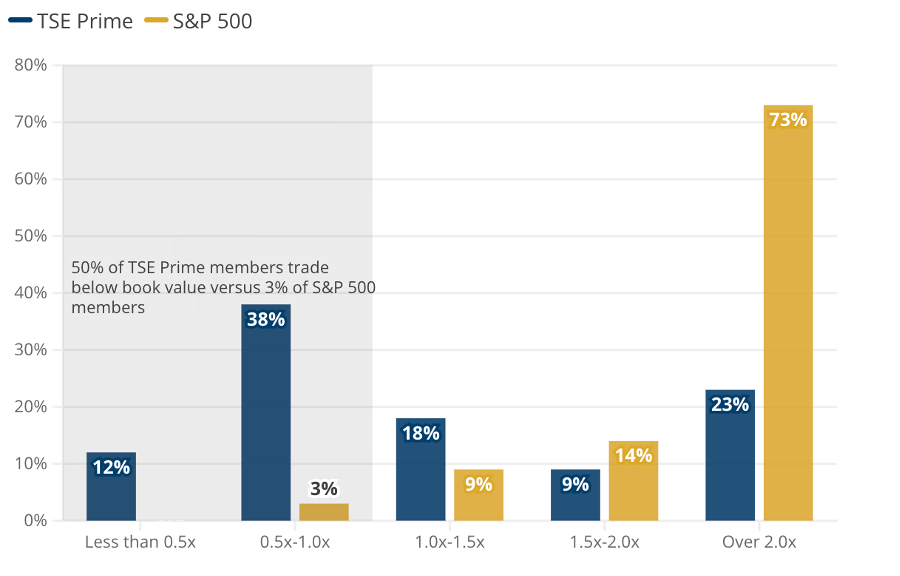This screenshot has height=576, width=900.
Task: Select the 14% S&P 500 bar
Action: coord(633,481)
